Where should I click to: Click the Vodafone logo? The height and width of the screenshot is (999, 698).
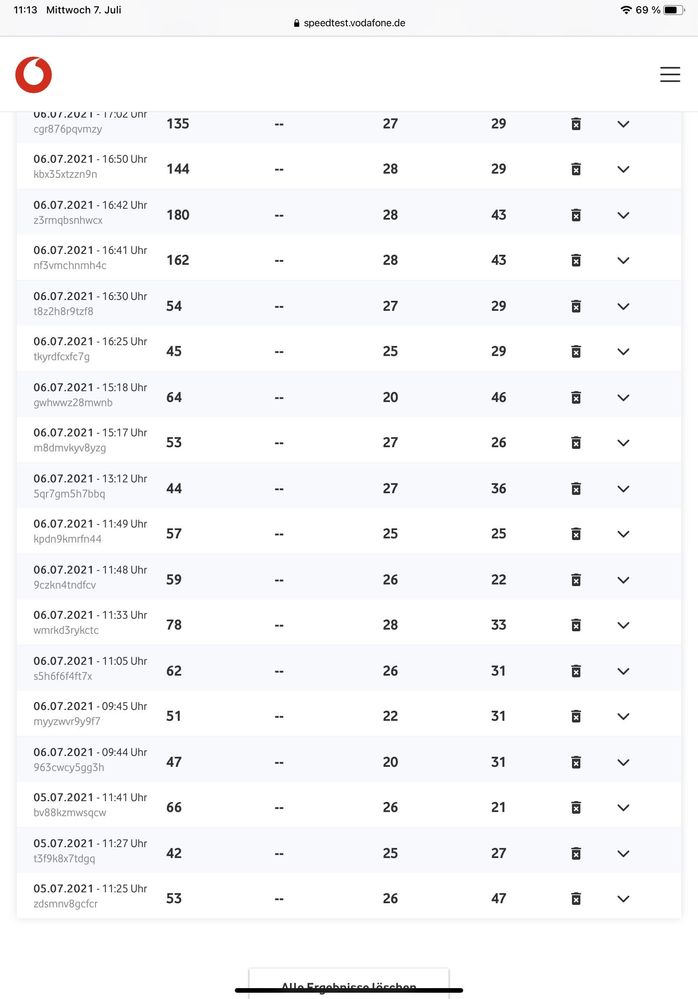coord(34,75)
